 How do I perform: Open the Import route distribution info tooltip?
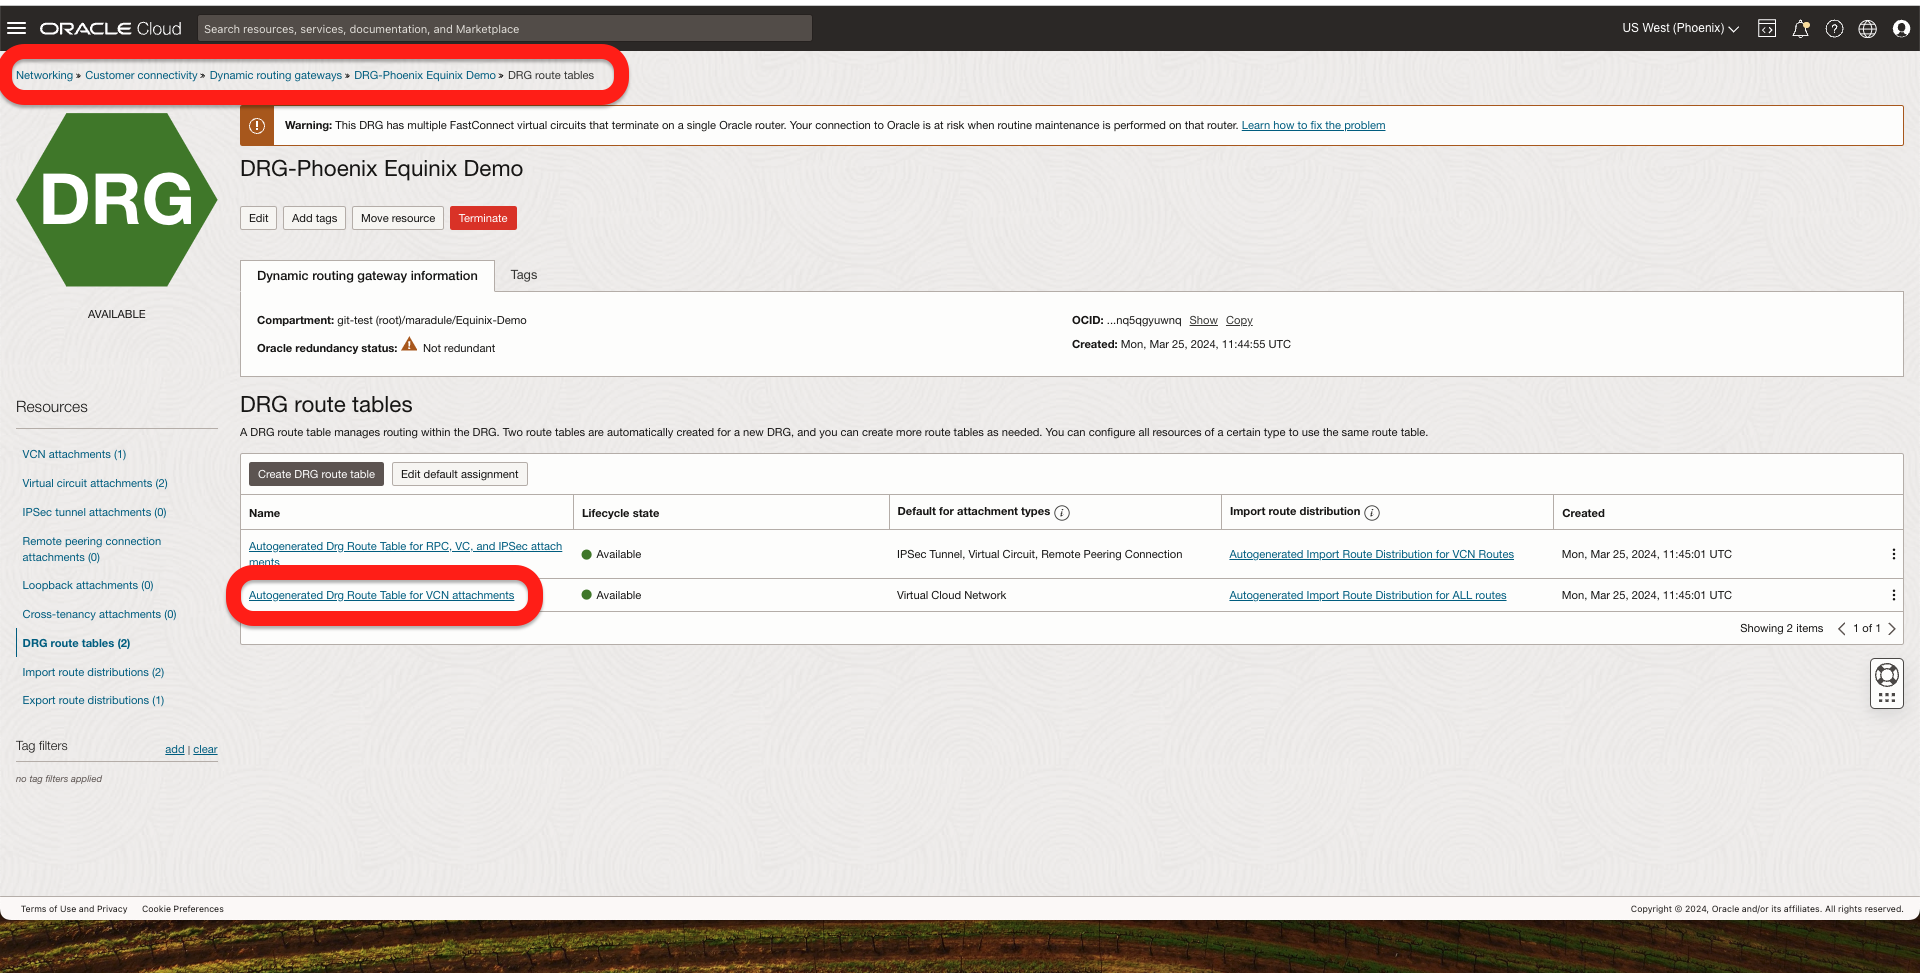[x=1371, y=512]
